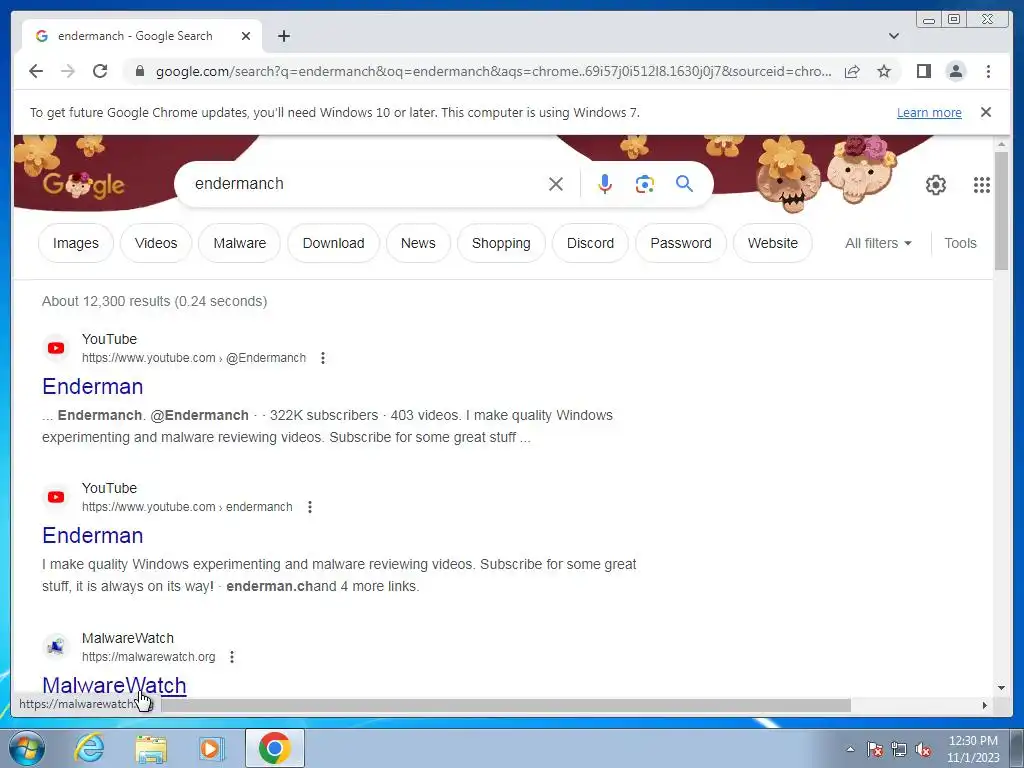Bookmark this tab with star icon

coord(884,71)
